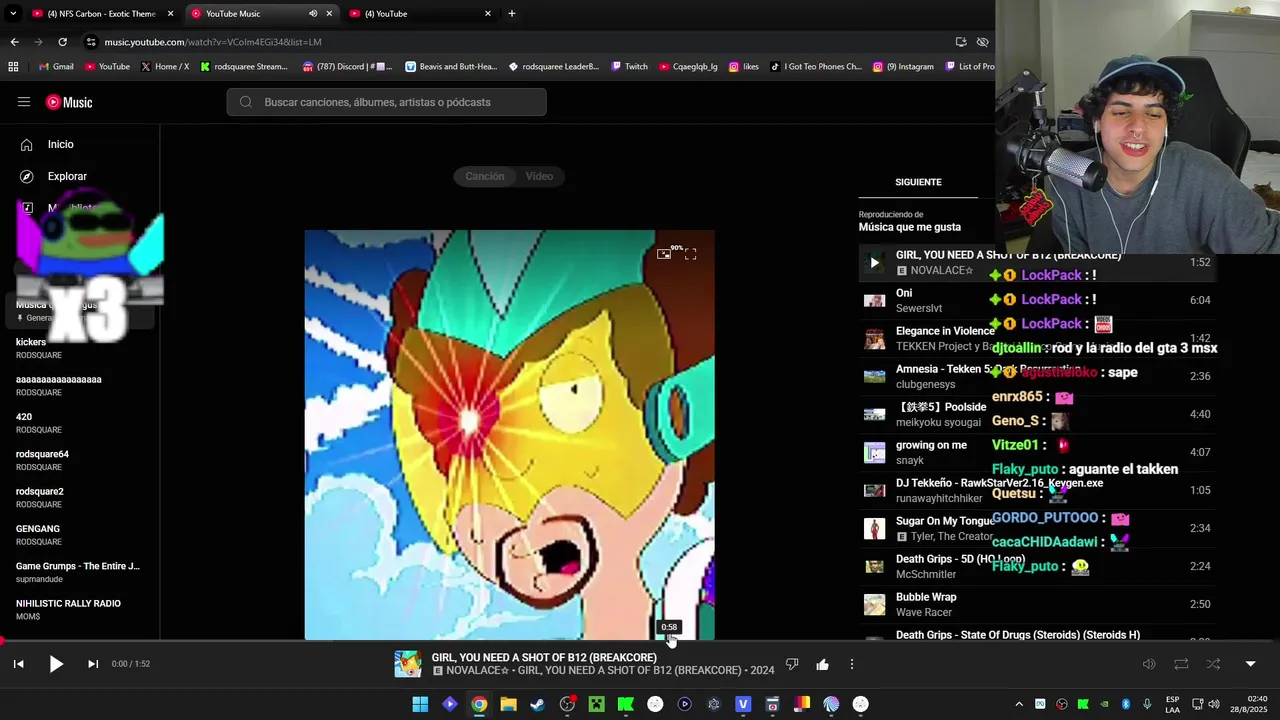
Task: Open File Explorer from the taskbar
Action: click(508, 704)
